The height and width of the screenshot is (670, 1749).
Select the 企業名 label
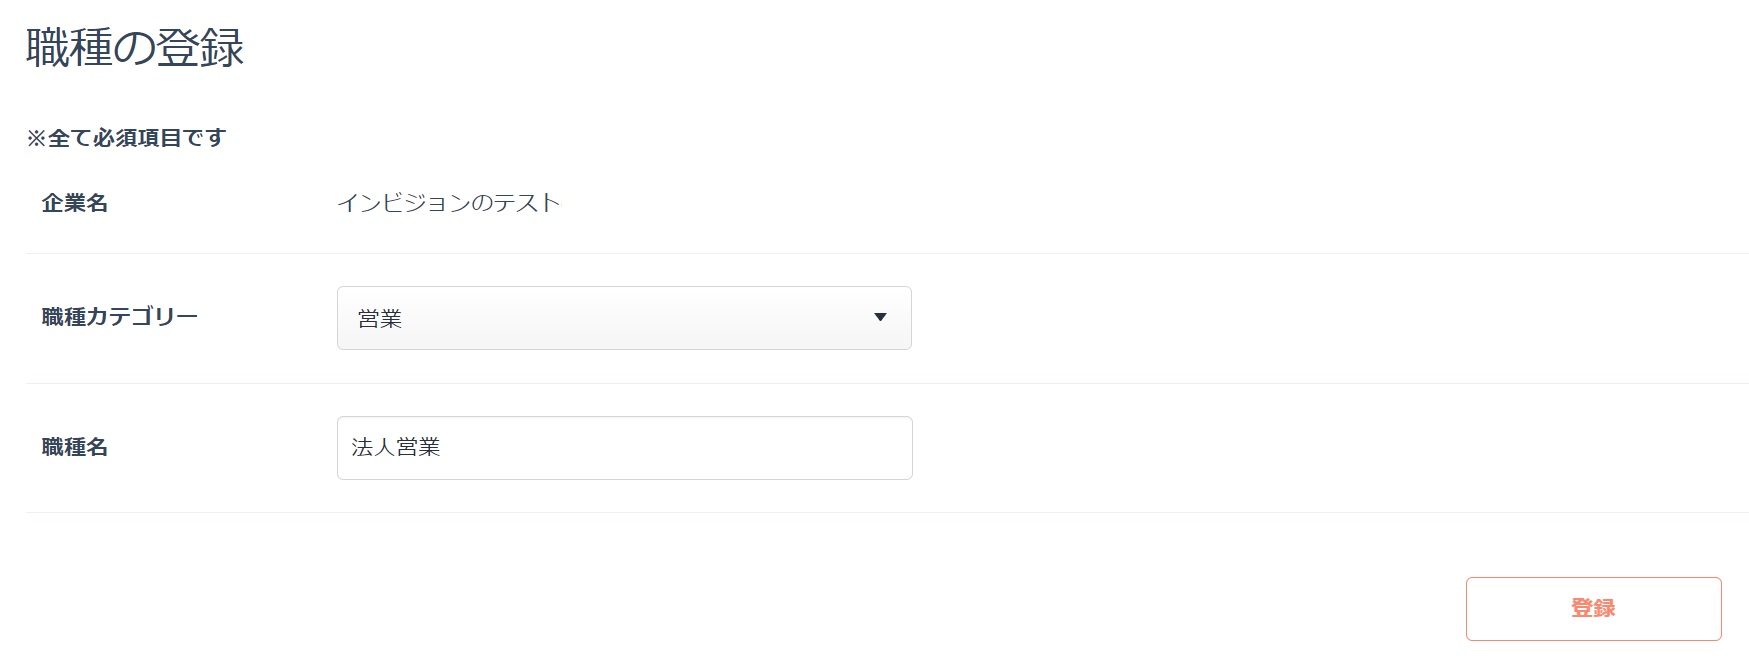pyautogui.click(x=75, y=203)
